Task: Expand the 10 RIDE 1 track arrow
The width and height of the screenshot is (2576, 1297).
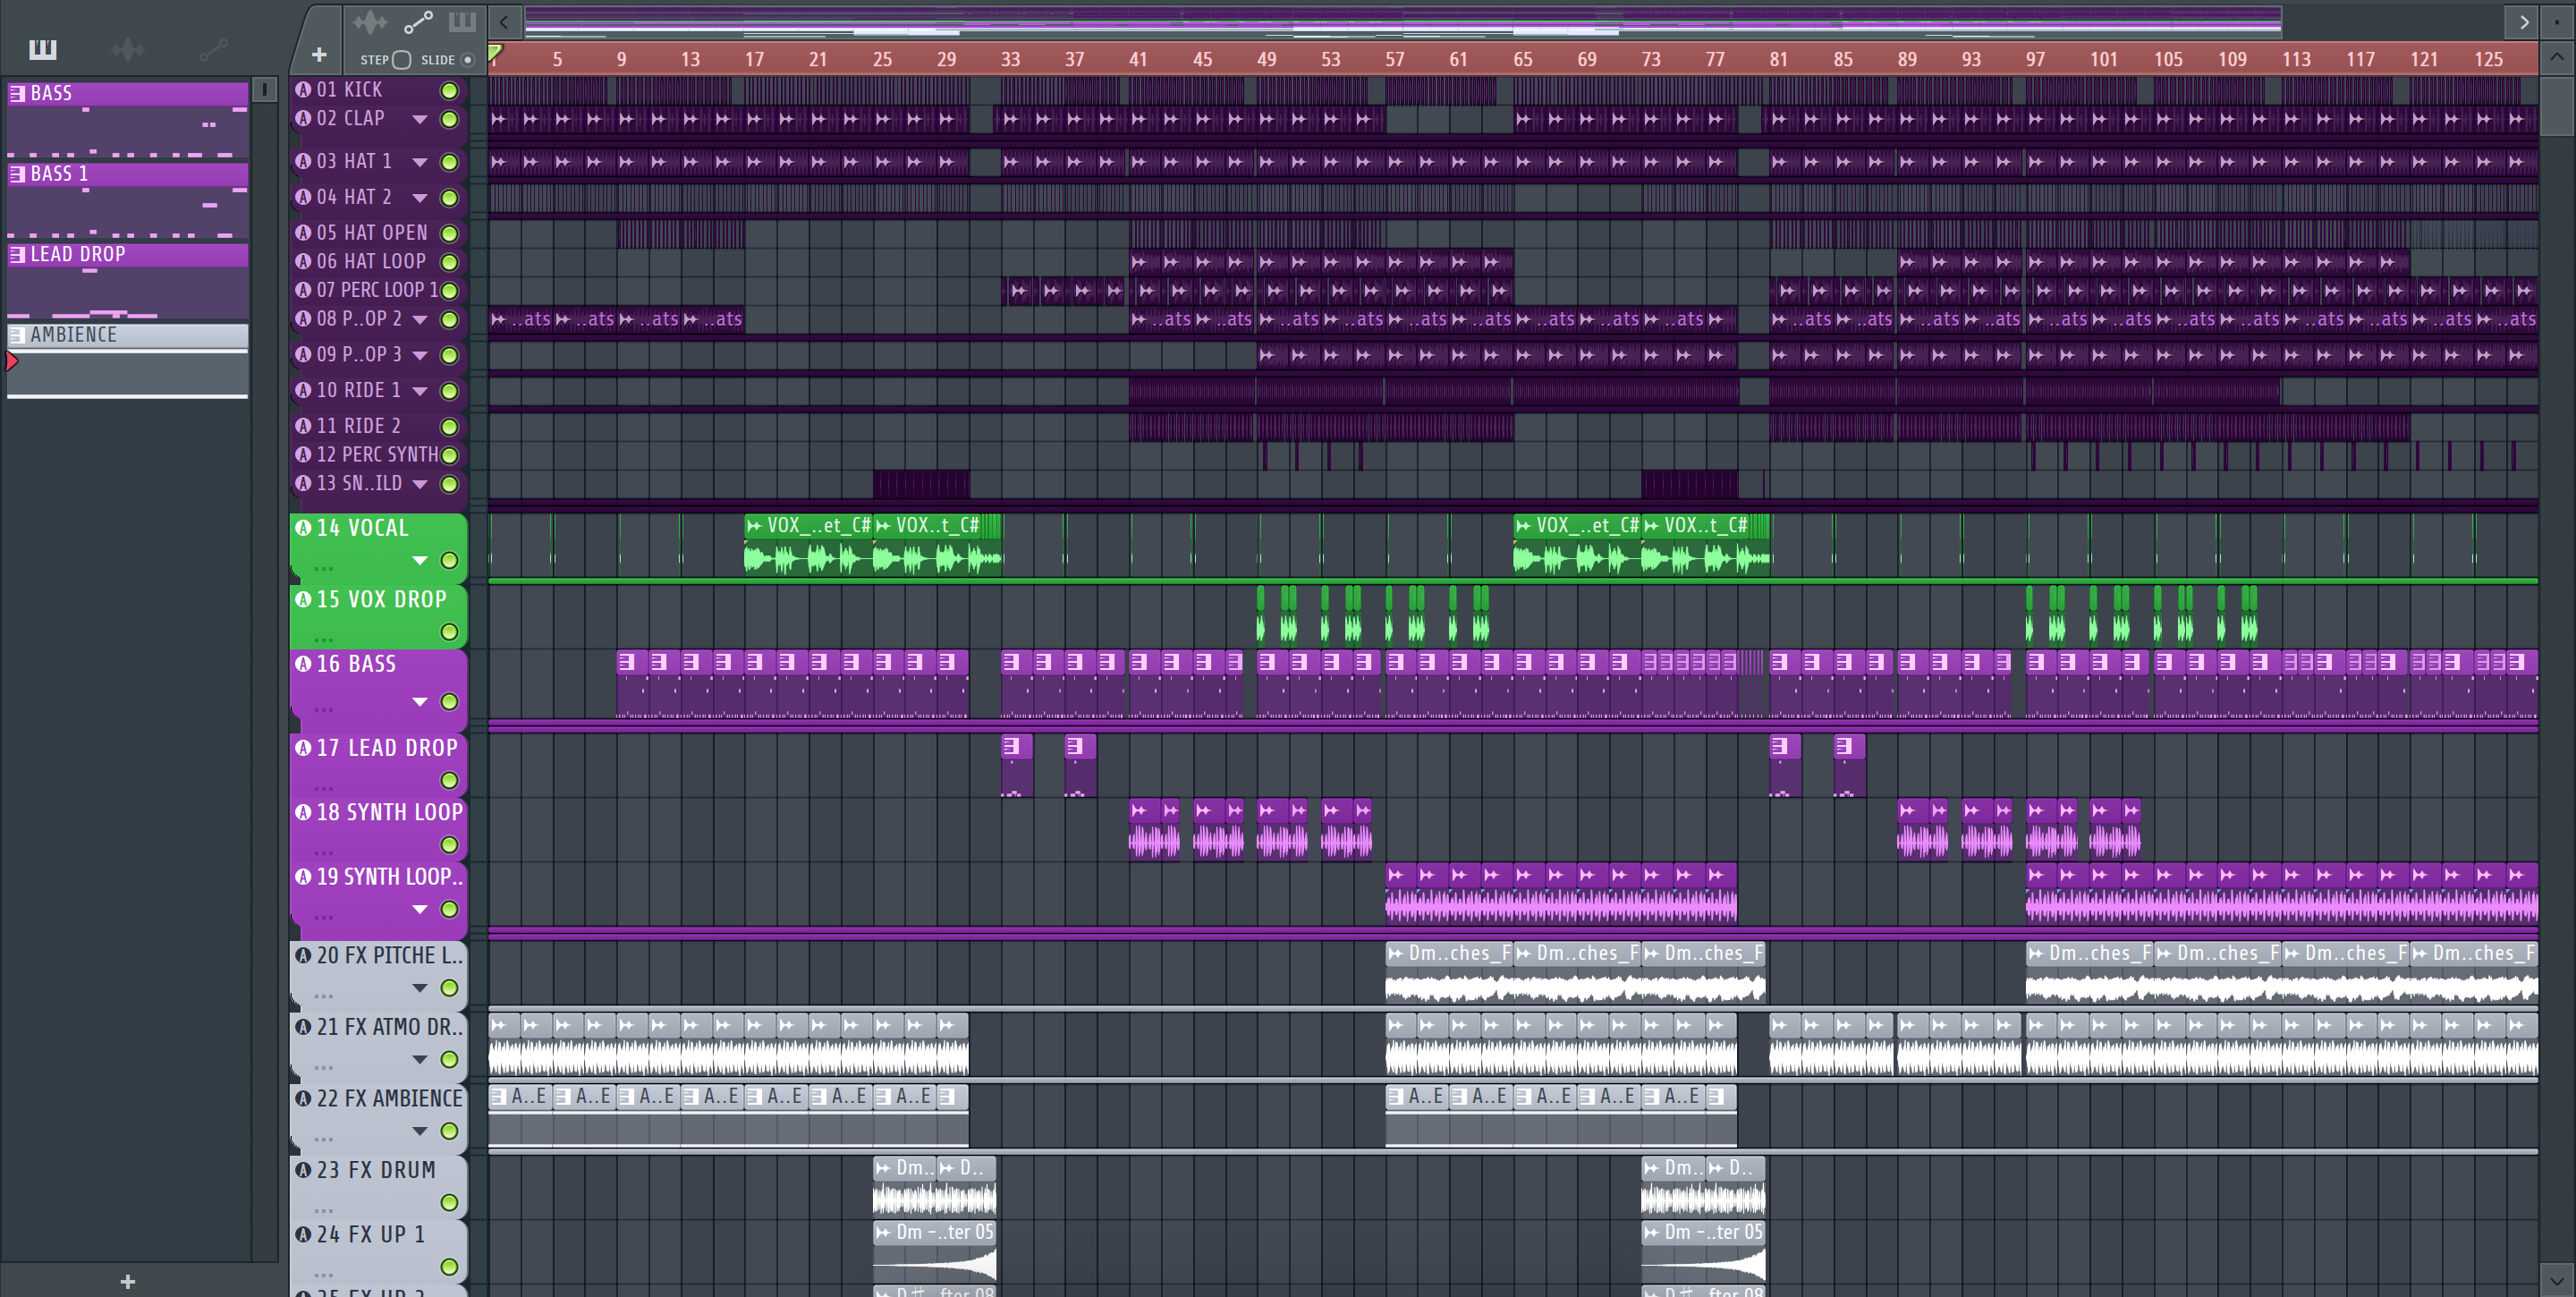Action: click(x=420, y=391)
